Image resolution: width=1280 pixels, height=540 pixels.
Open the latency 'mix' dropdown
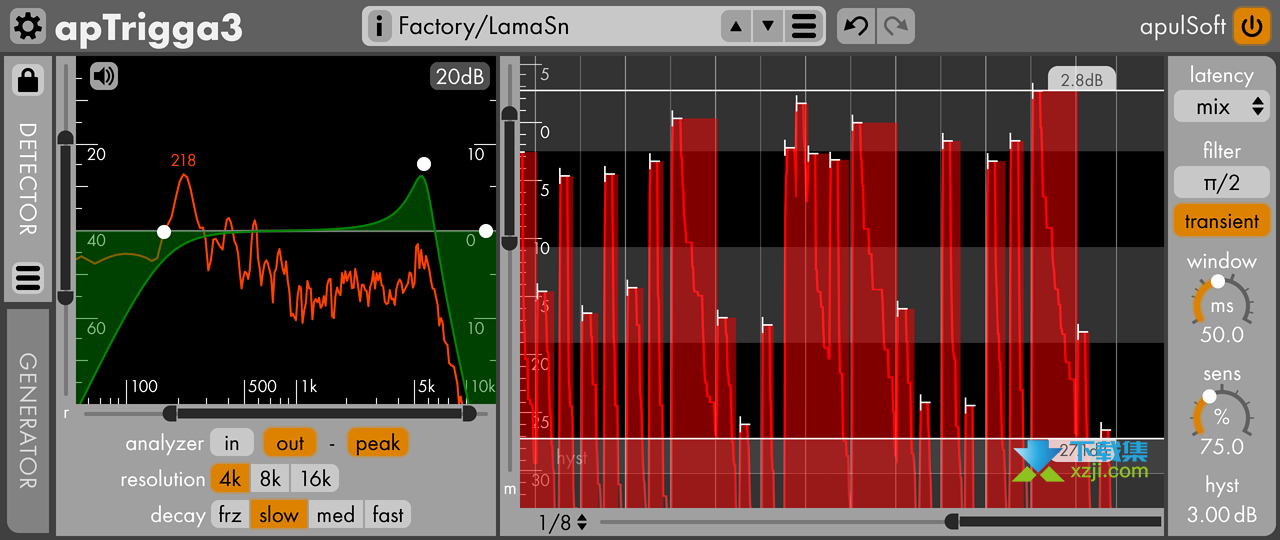point(1222,106)
